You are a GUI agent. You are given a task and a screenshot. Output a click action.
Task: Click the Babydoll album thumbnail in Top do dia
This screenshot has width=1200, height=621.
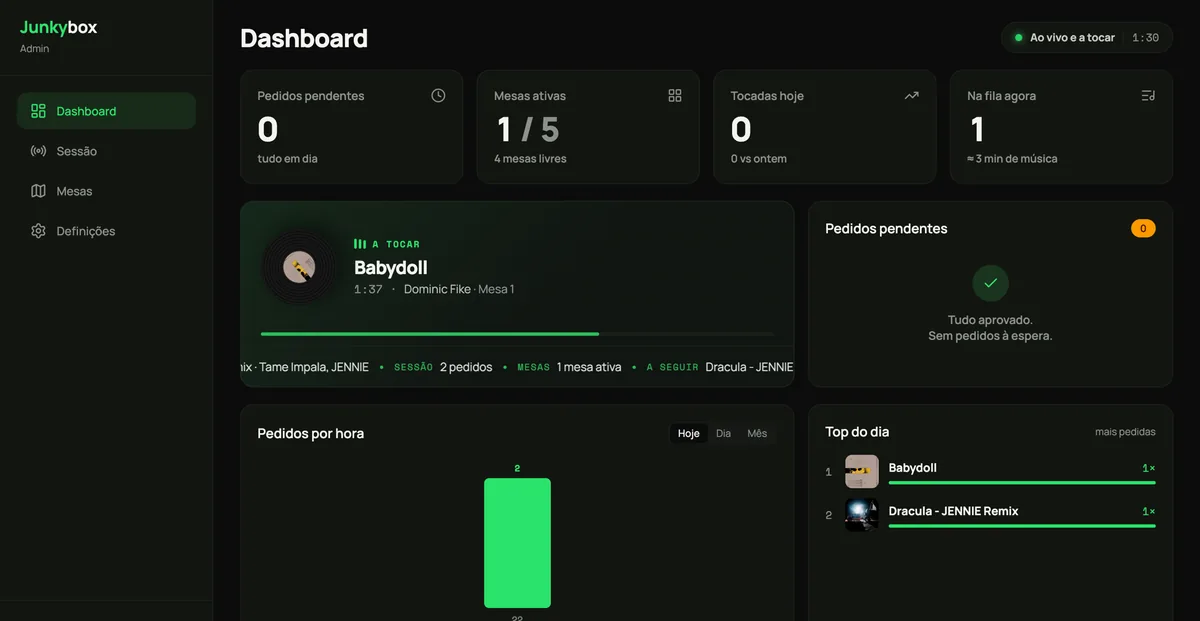coord(862,472)
